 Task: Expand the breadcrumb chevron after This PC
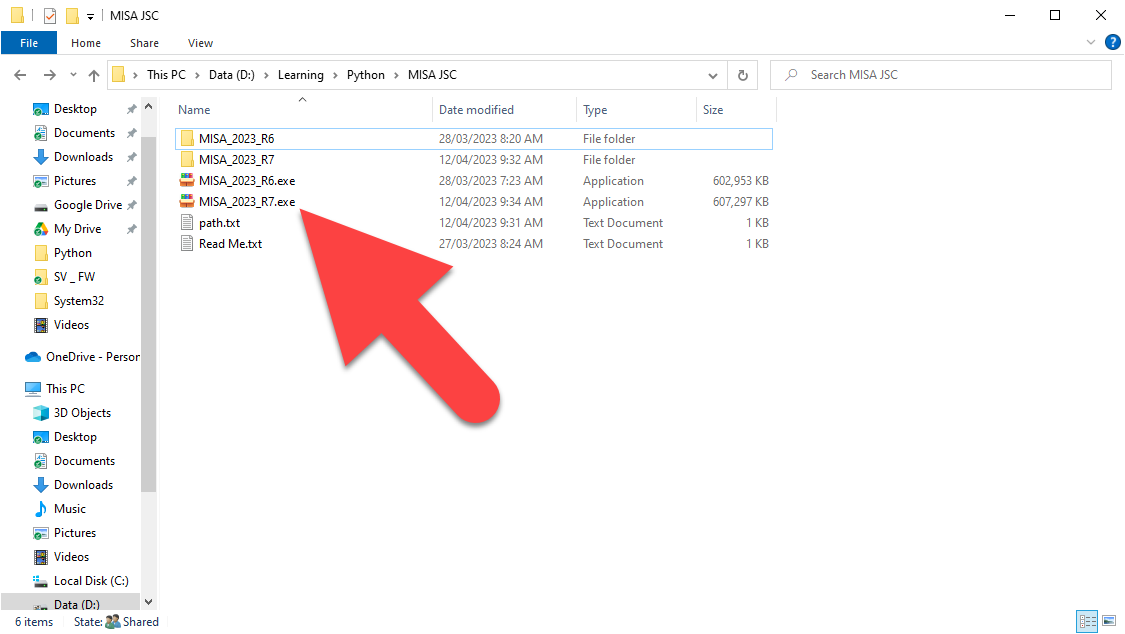click(x=197, y=75)
